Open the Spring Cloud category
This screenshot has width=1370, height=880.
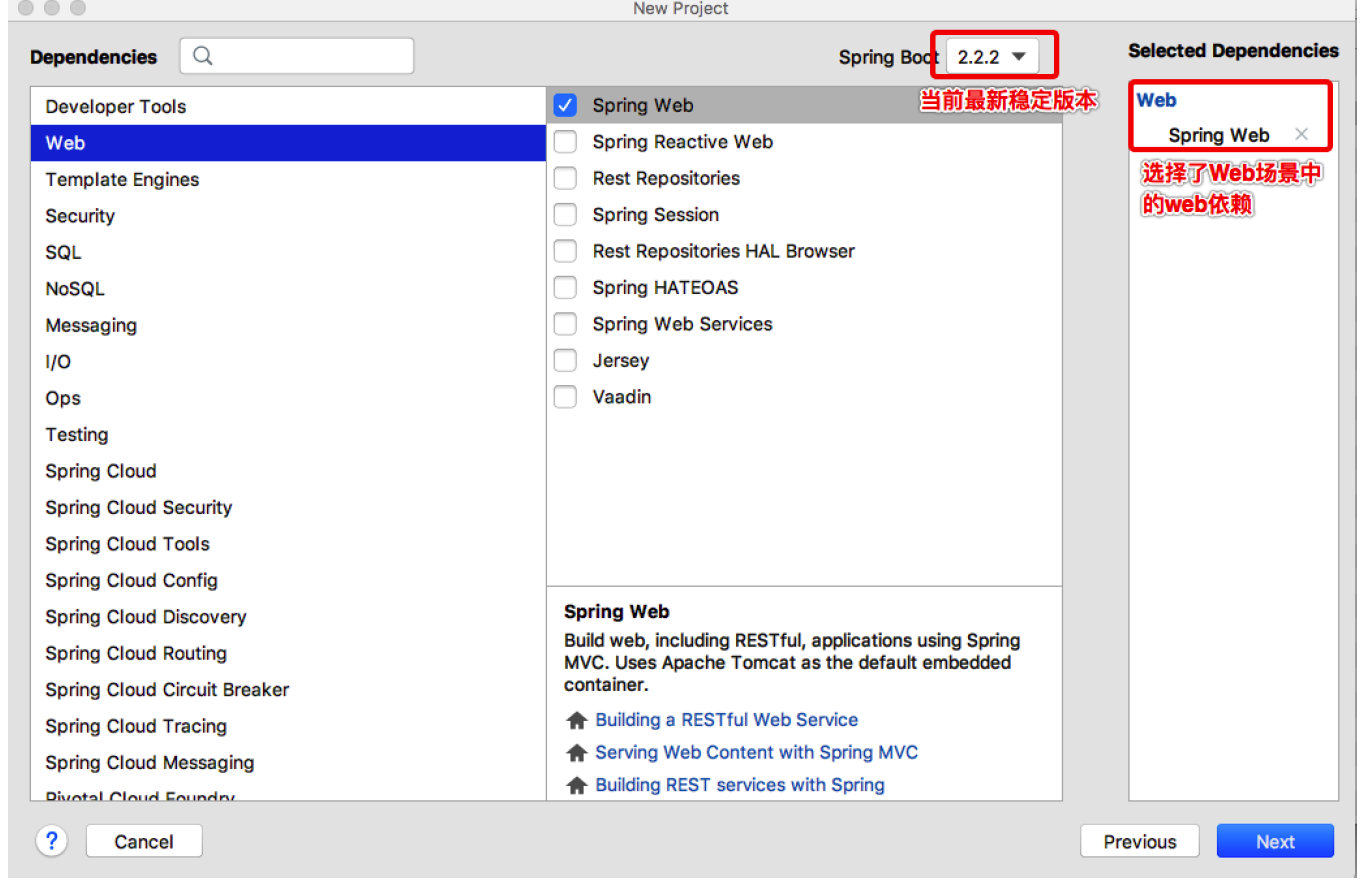[x=288, y=471]
